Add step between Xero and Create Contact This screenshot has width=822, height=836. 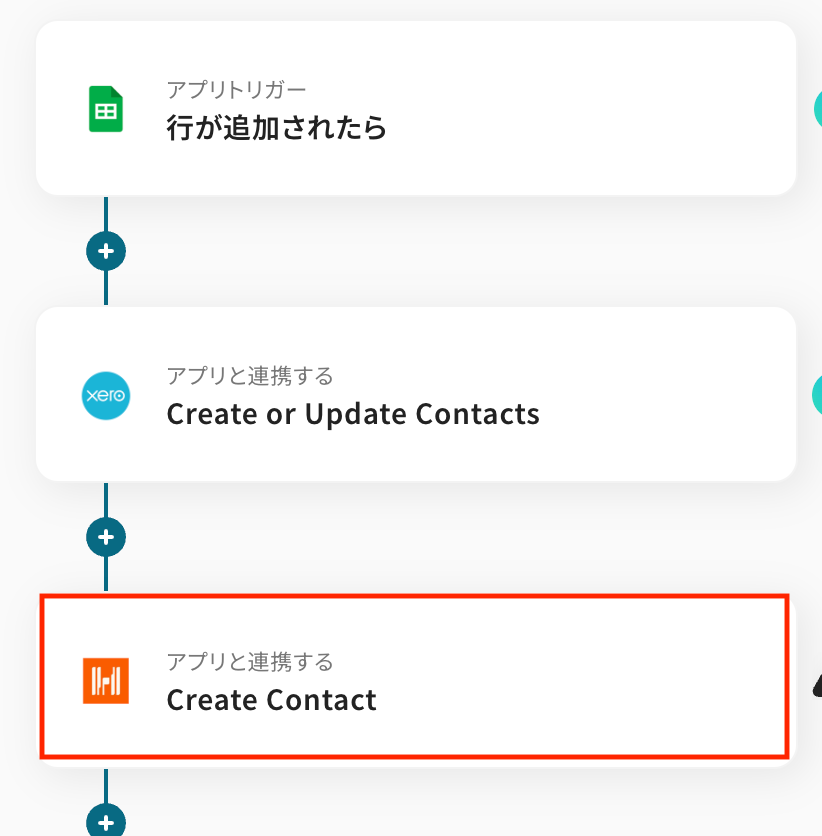coord(106,537)
